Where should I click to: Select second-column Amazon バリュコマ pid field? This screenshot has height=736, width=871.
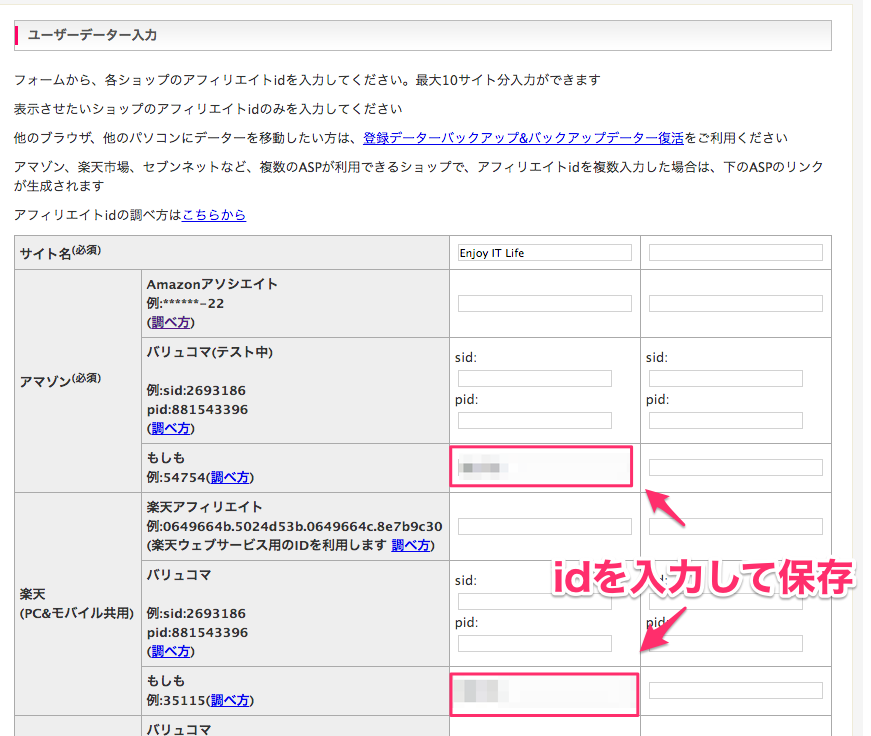[x=725, y=420]
